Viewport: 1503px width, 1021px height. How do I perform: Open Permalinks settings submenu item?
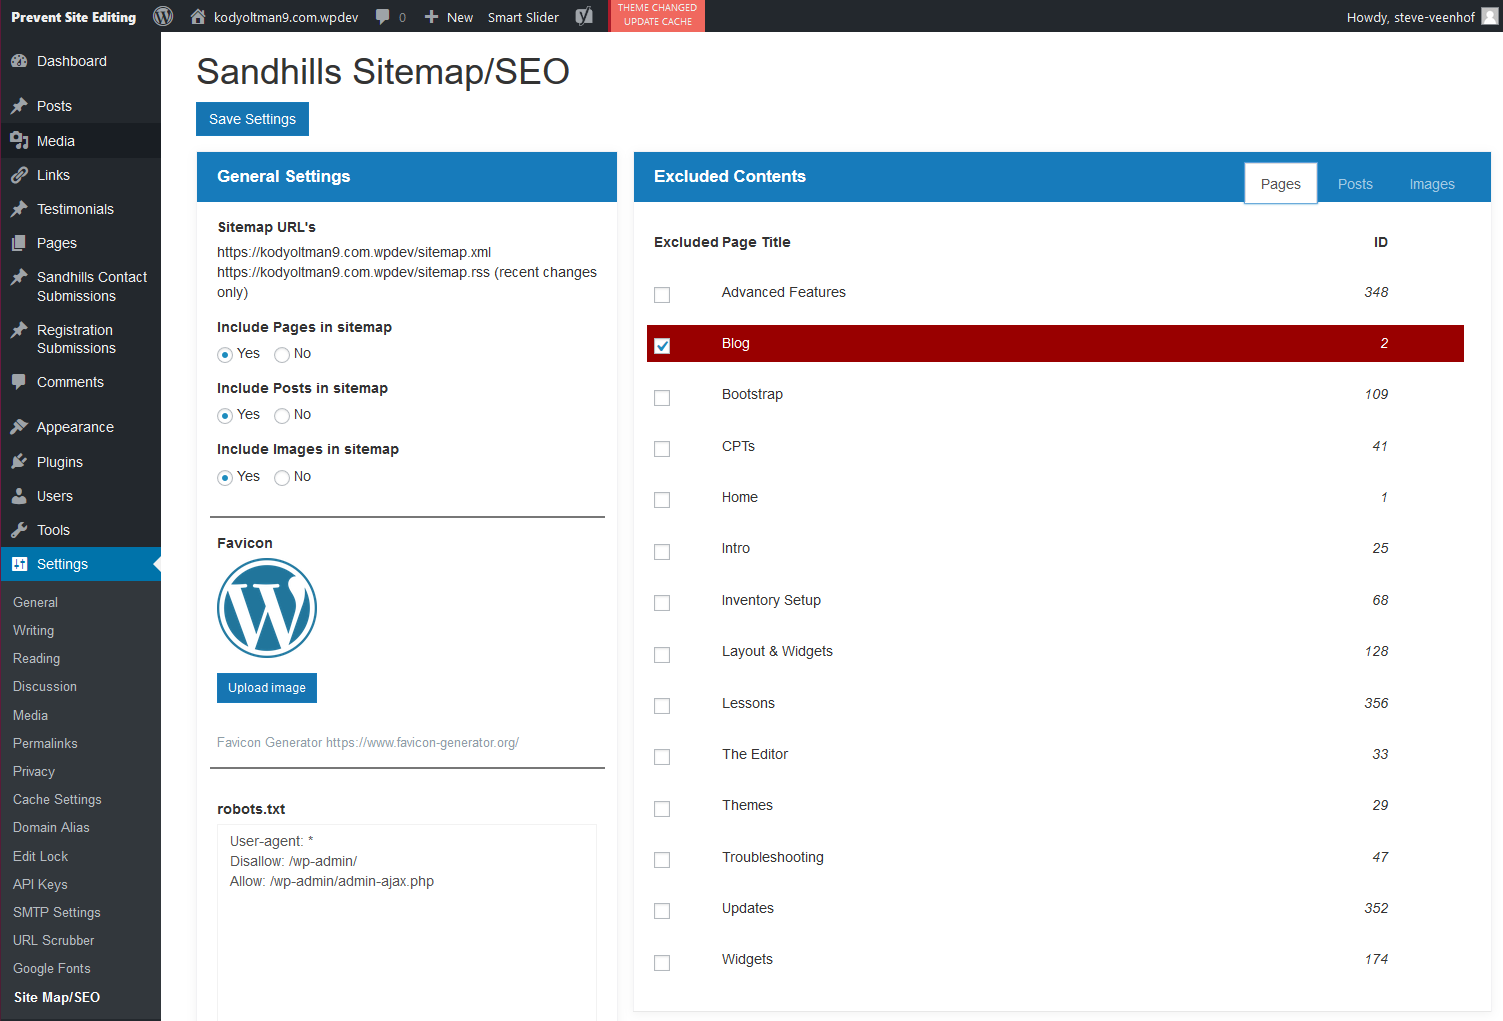(x=45, y=743)
